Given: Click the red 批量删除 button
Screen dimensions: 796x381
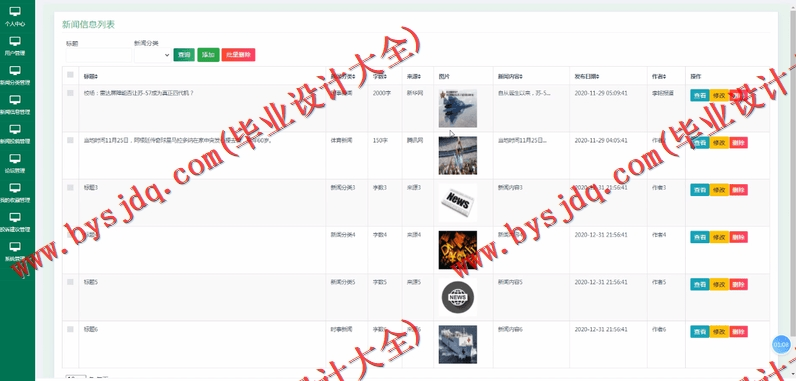Looking at the screenshot, I should pos(238,55).
